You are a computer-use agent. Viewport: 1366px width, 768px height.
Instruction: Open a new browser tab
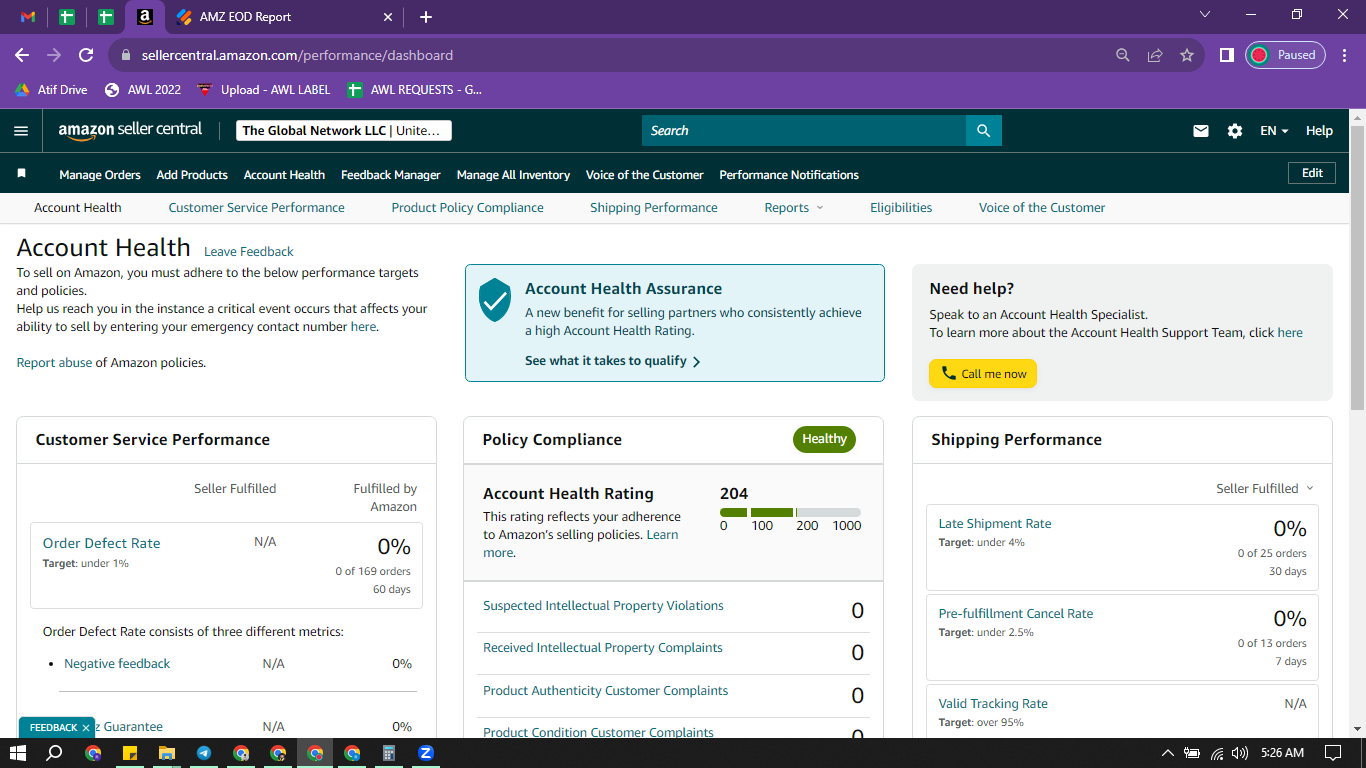[x=426, y=17]
